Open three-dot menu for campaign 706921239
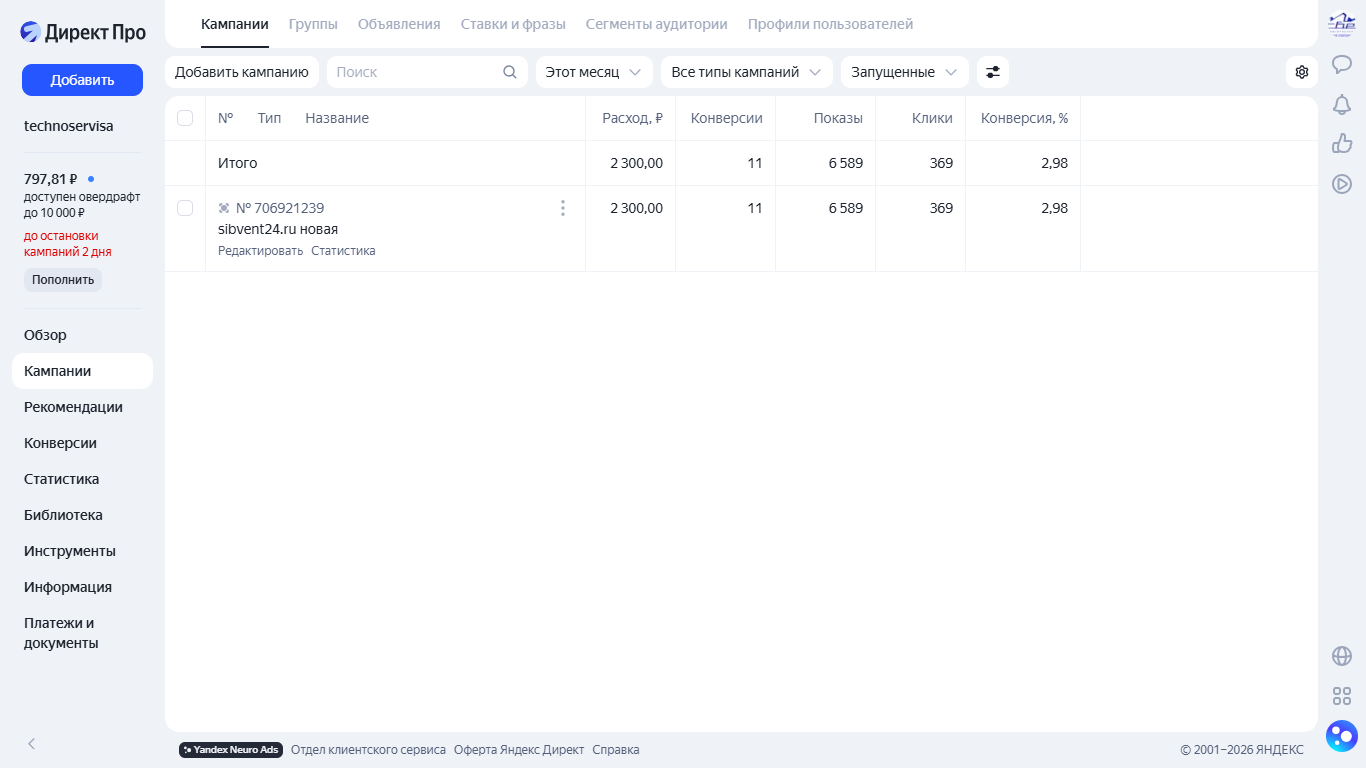This screenshot has width=1366, height=768. click(563, 208)
